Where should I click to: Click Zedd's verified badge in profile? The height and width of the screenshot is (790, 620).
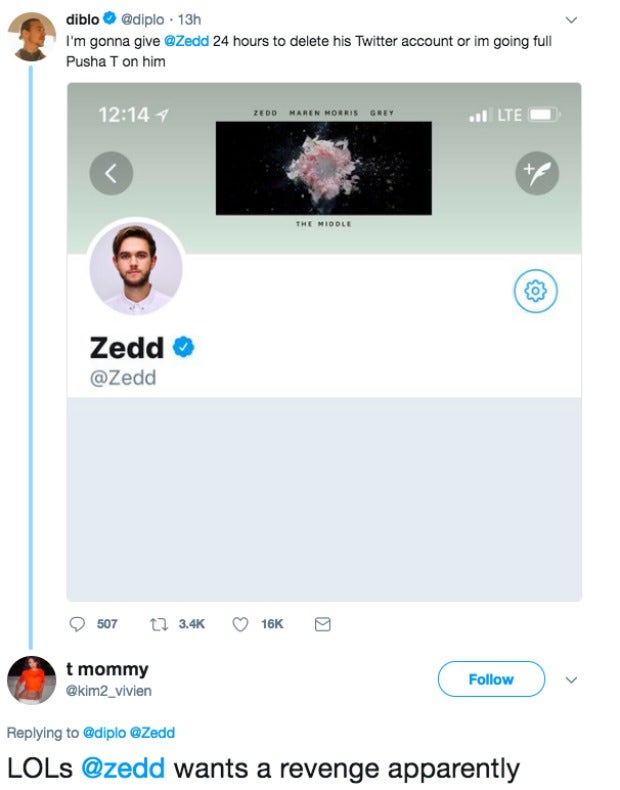point(184,347)
